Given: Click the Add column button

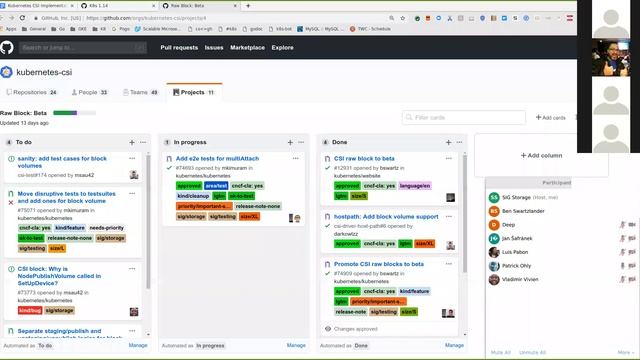Looking at the screenshot, I should [541, 156].
